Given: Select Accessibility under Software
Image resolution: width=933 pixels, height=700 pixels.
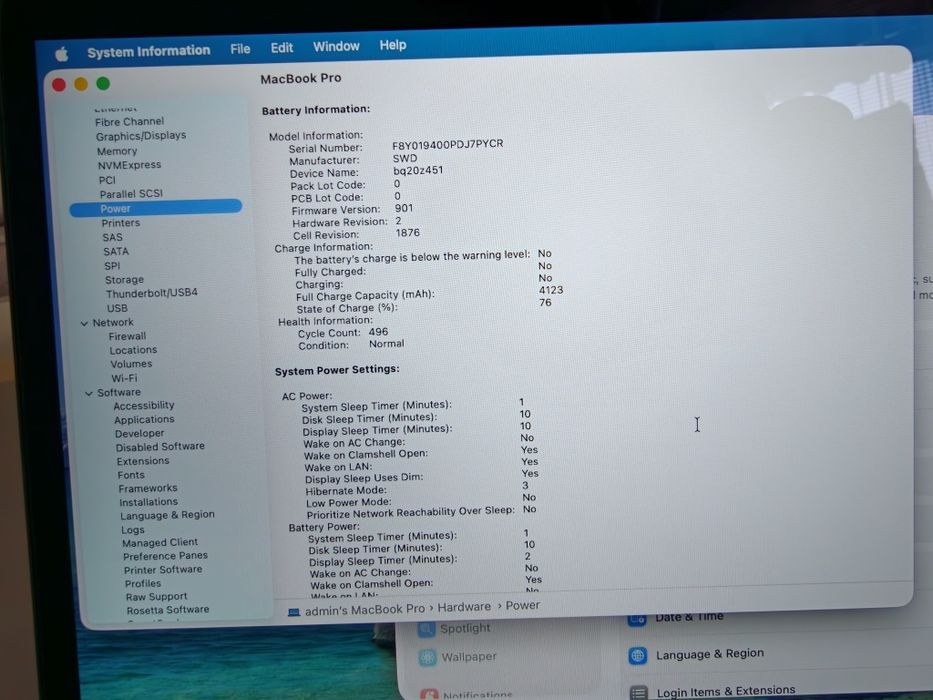Looking at the screenshot, I should pyautogui.click(x=144, y=405).
